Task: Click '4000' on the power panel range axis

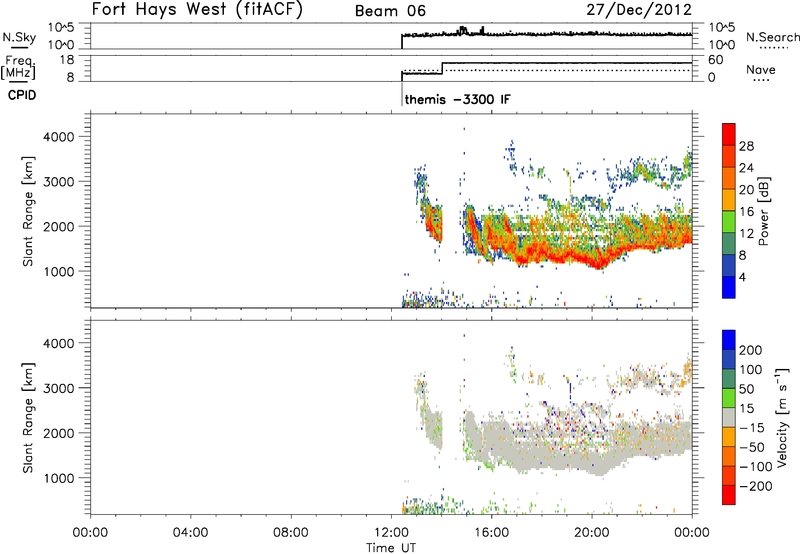Action: point(59,137)
